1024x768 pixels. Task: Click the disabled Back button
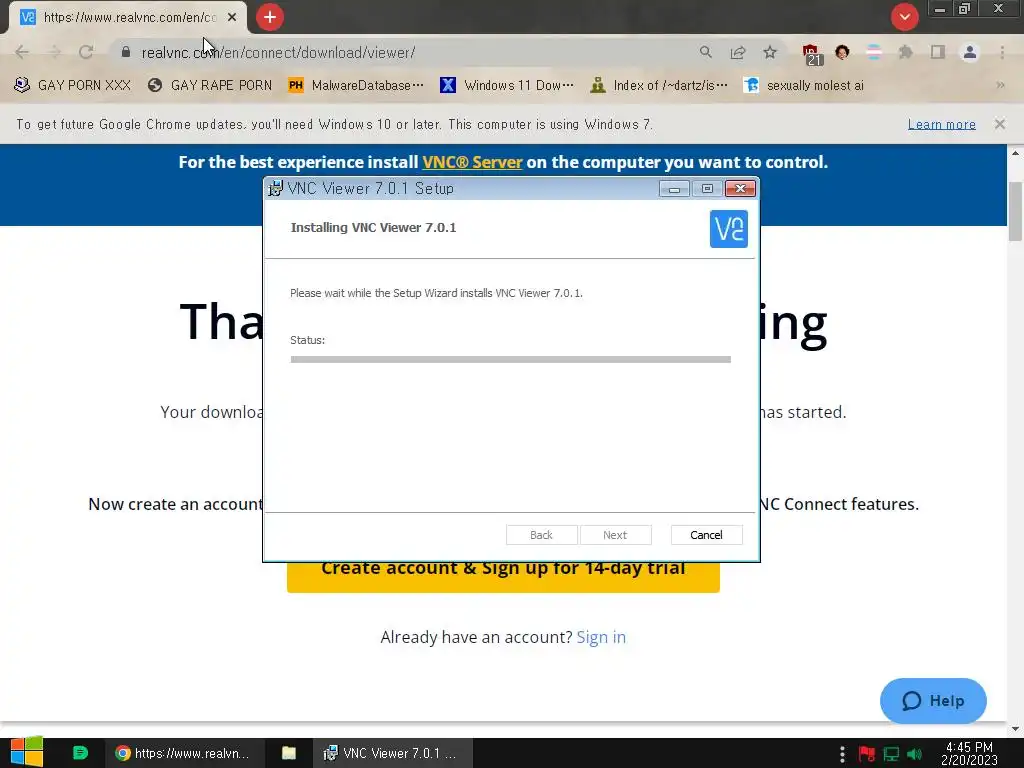[x=541, y=535]
